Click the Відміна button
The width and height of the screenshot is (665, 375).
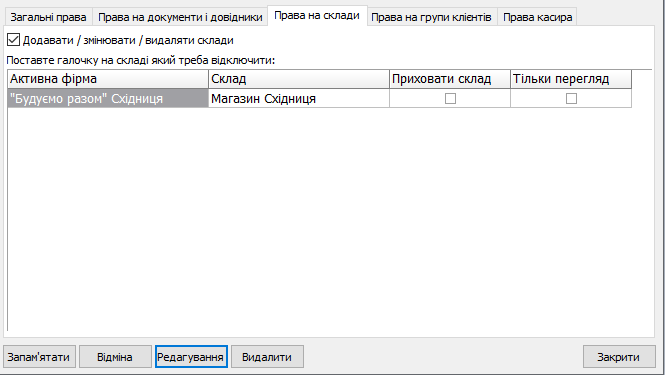(x=115, y=357)
